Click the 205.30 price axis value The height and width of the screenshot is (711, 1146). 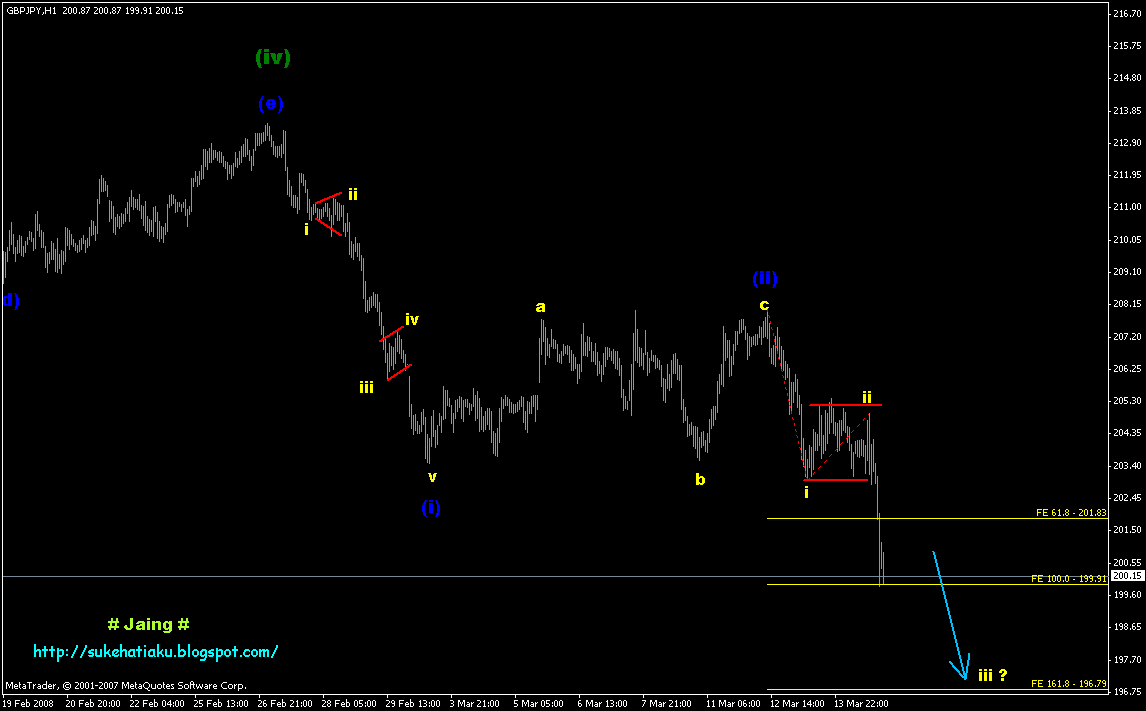coord(1126,401)
